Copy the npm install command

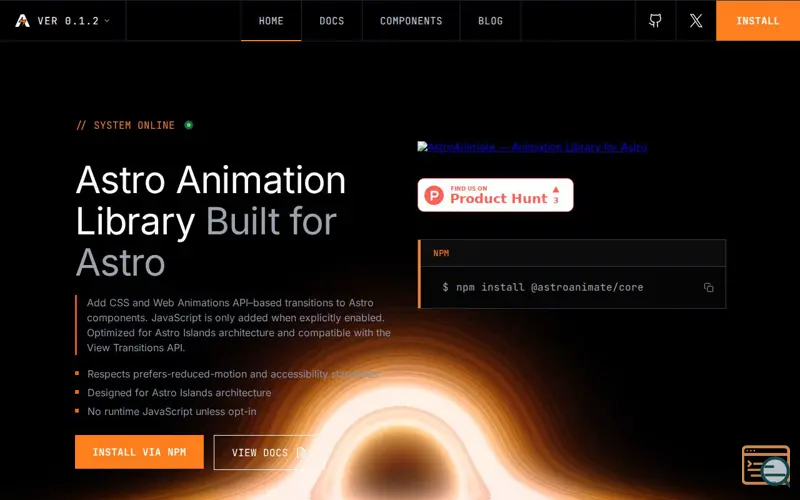click(x=708, y=287)
